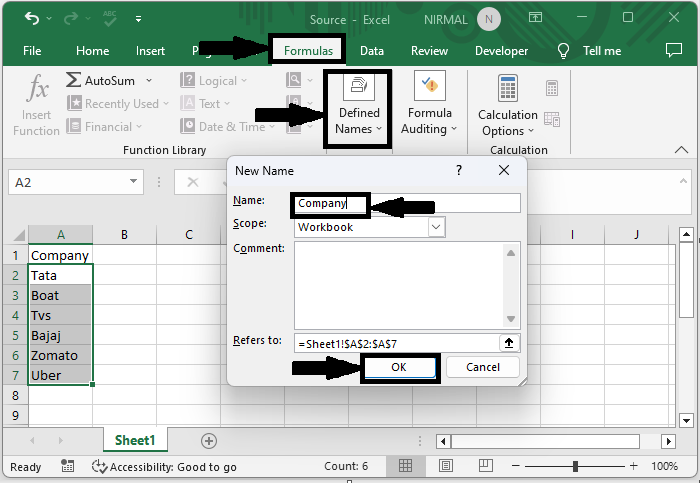Expand the formula bar chevron
Image resolution: width=700 pixels, height=483 pixels.
(x=683, y=181)
